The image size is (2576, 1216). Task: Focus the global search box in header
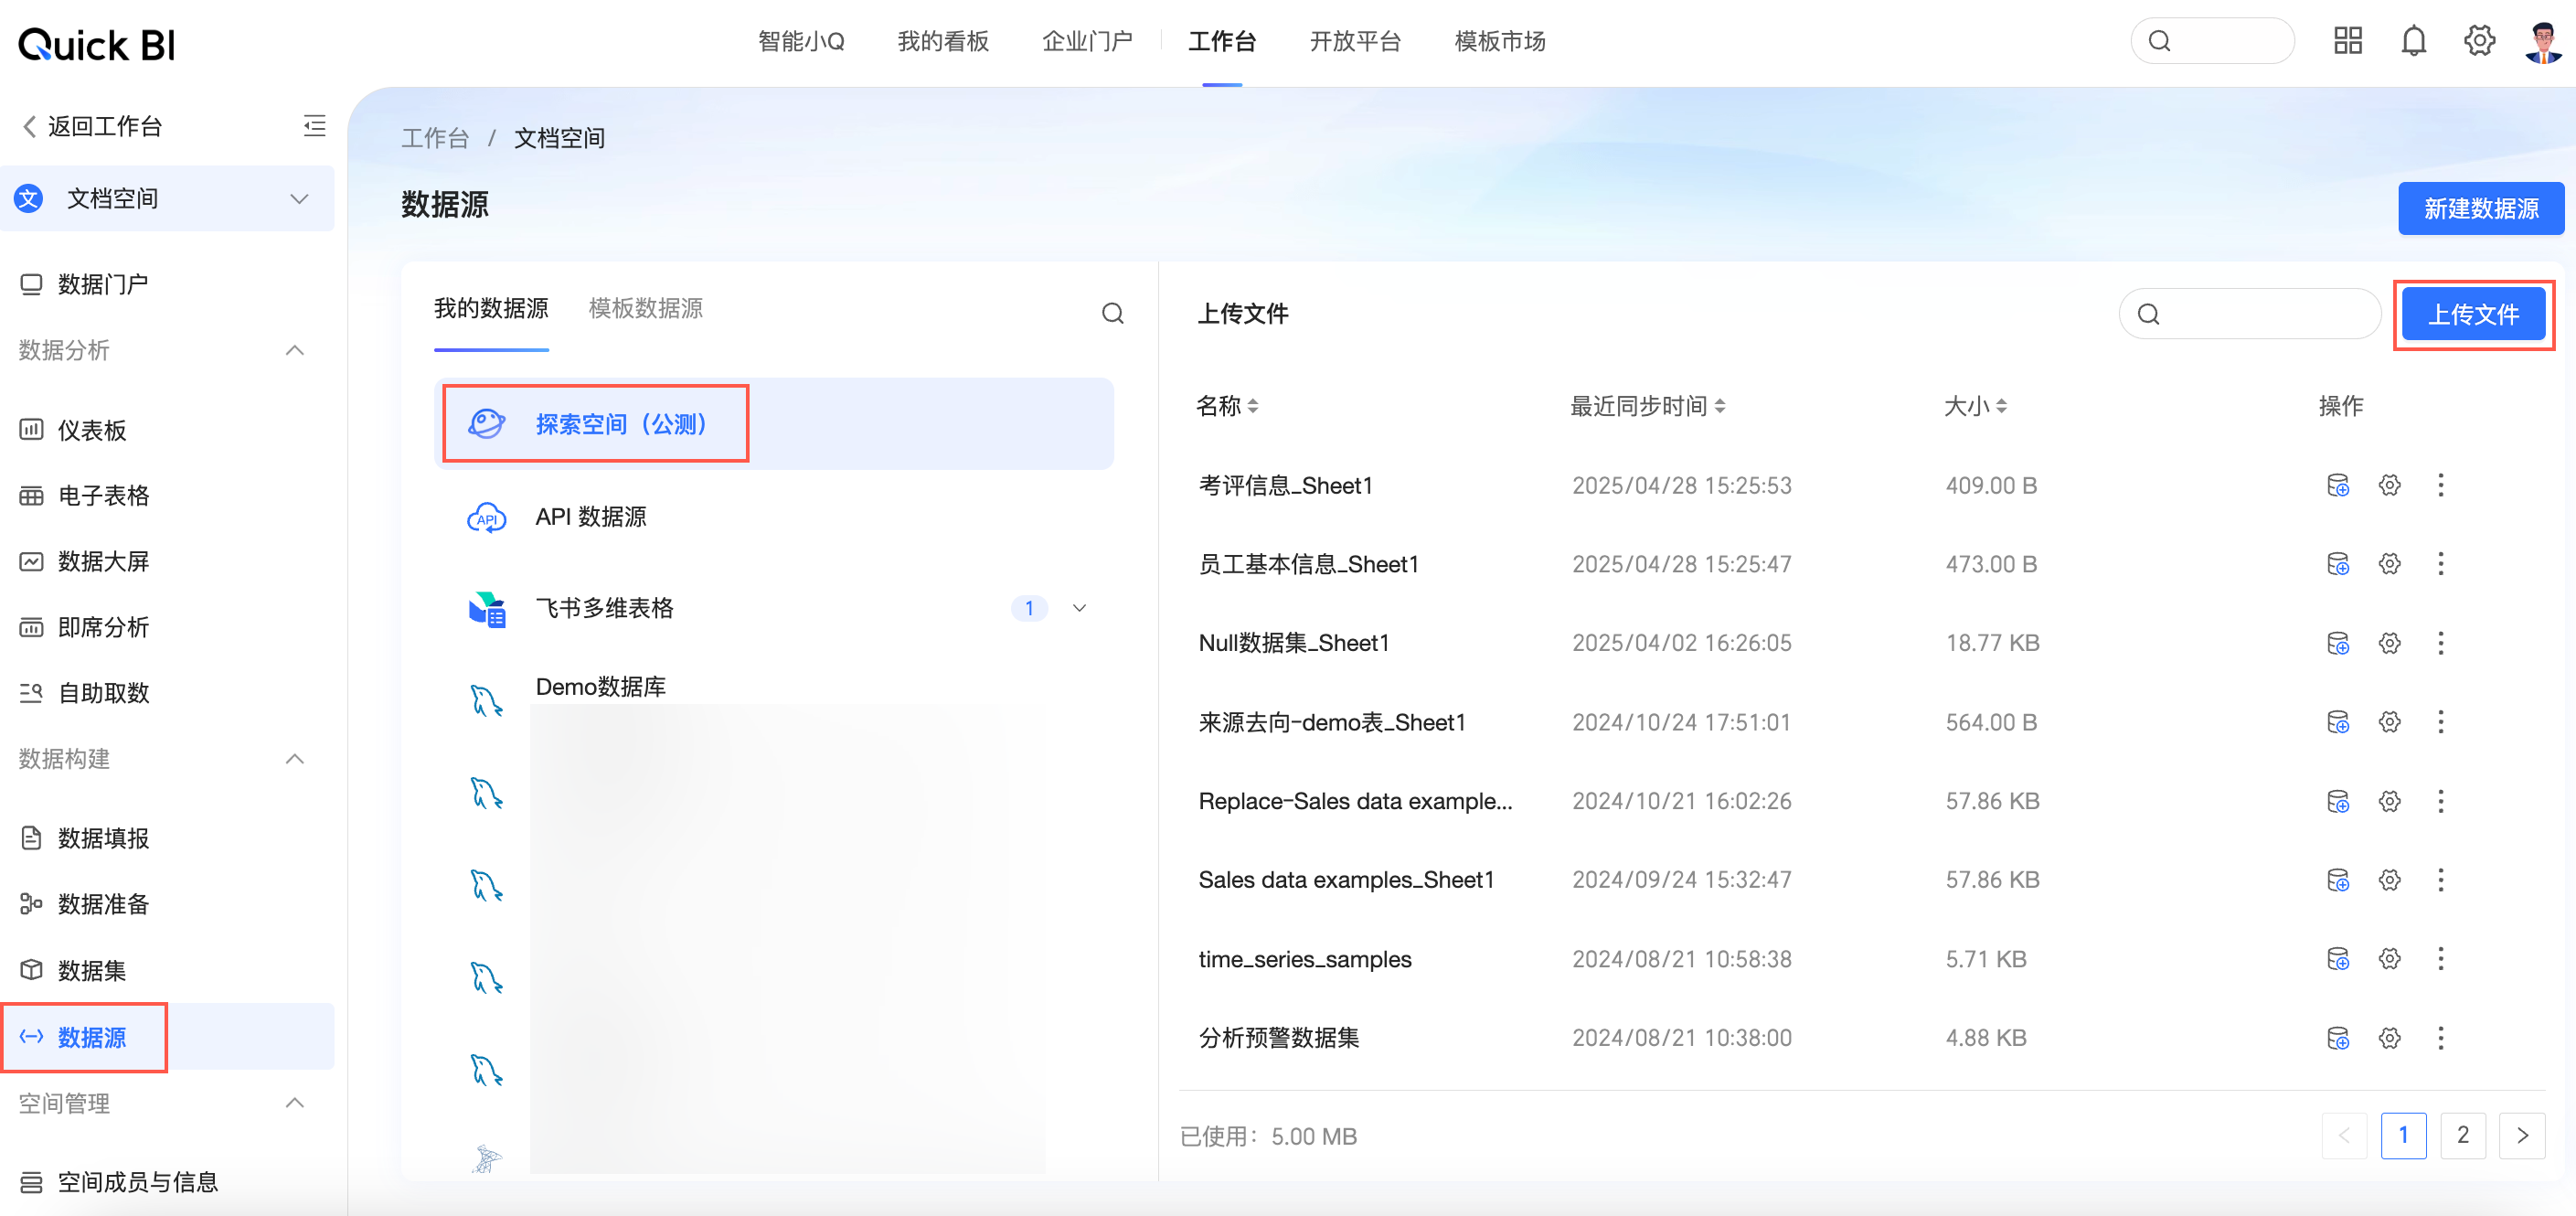point(2212,41)
